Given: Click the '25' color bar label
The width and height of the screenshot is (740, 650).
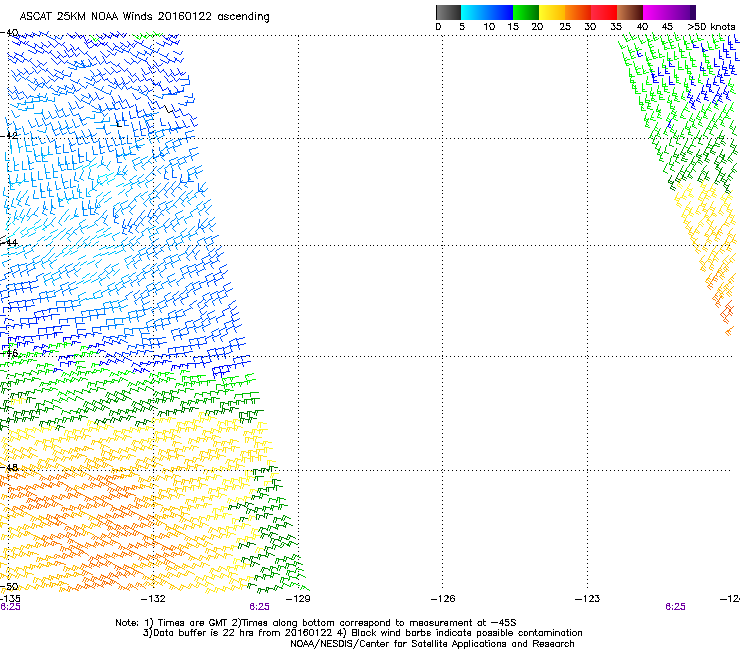Looking at the screenshot, I should pyautogui.click(x=565, y=27).
